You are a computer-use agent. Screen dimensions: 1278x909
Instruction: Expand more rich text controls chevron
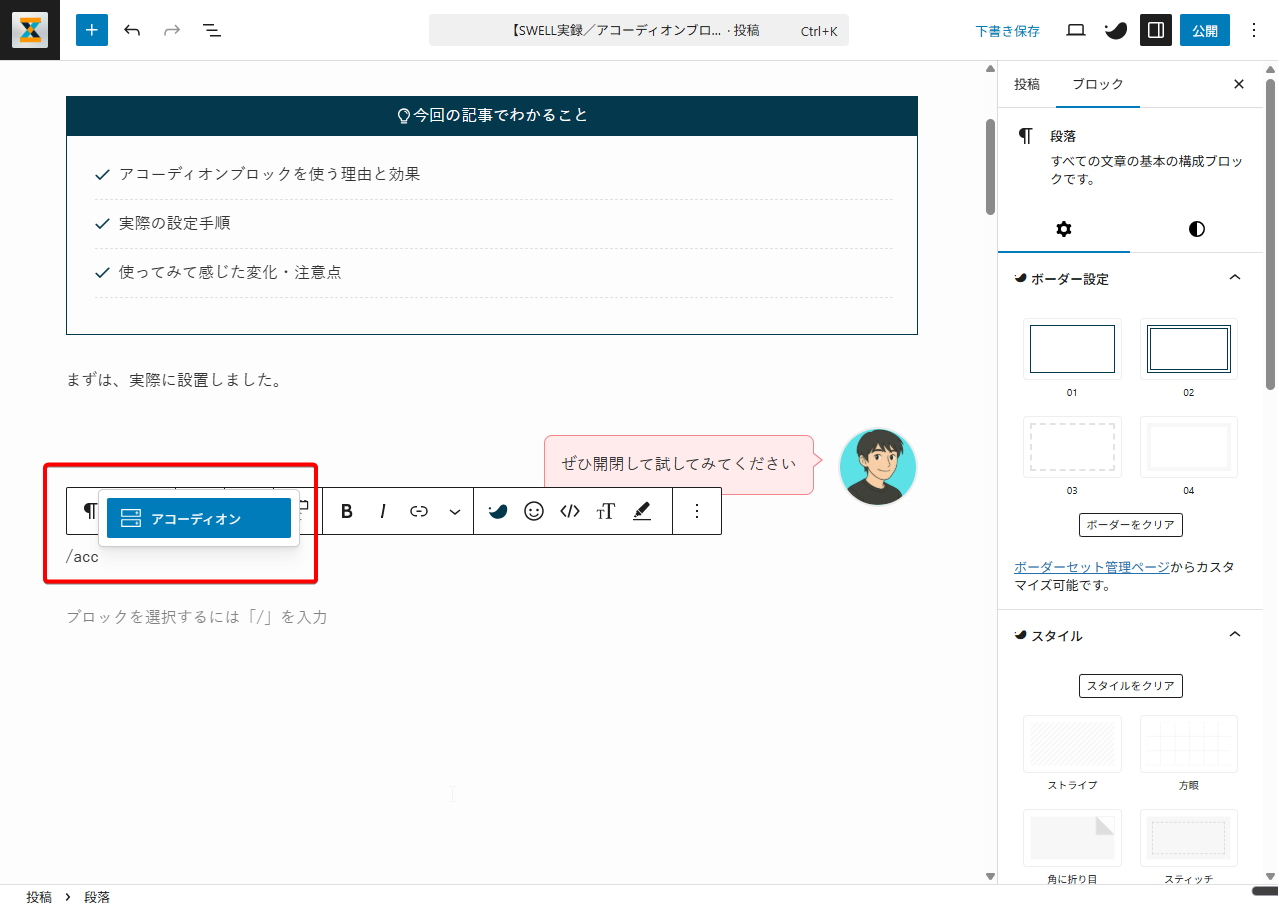[455, 511]
